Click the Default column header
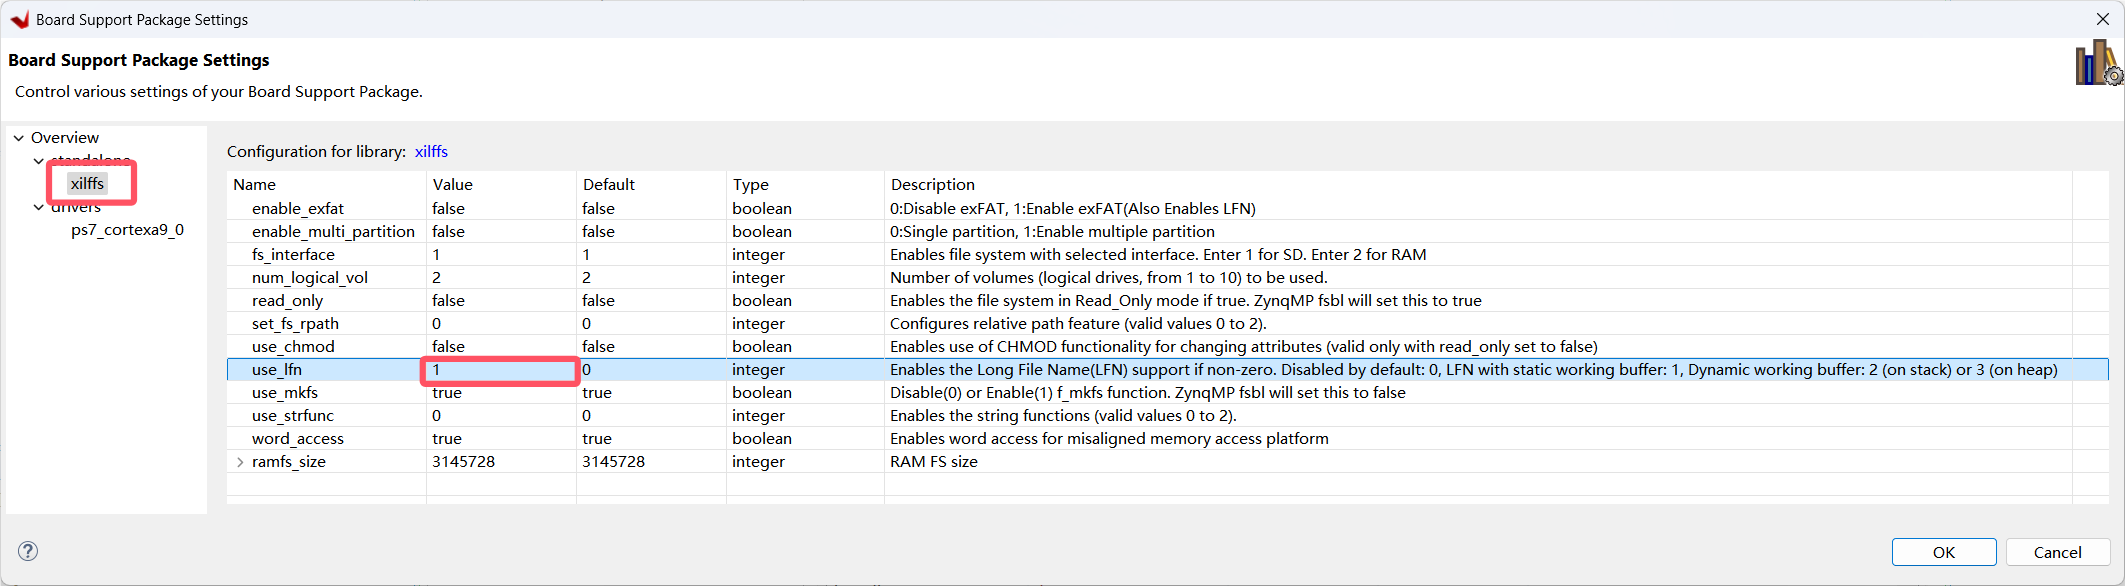This screenshot has width=2125, height=586. point(651,184)
